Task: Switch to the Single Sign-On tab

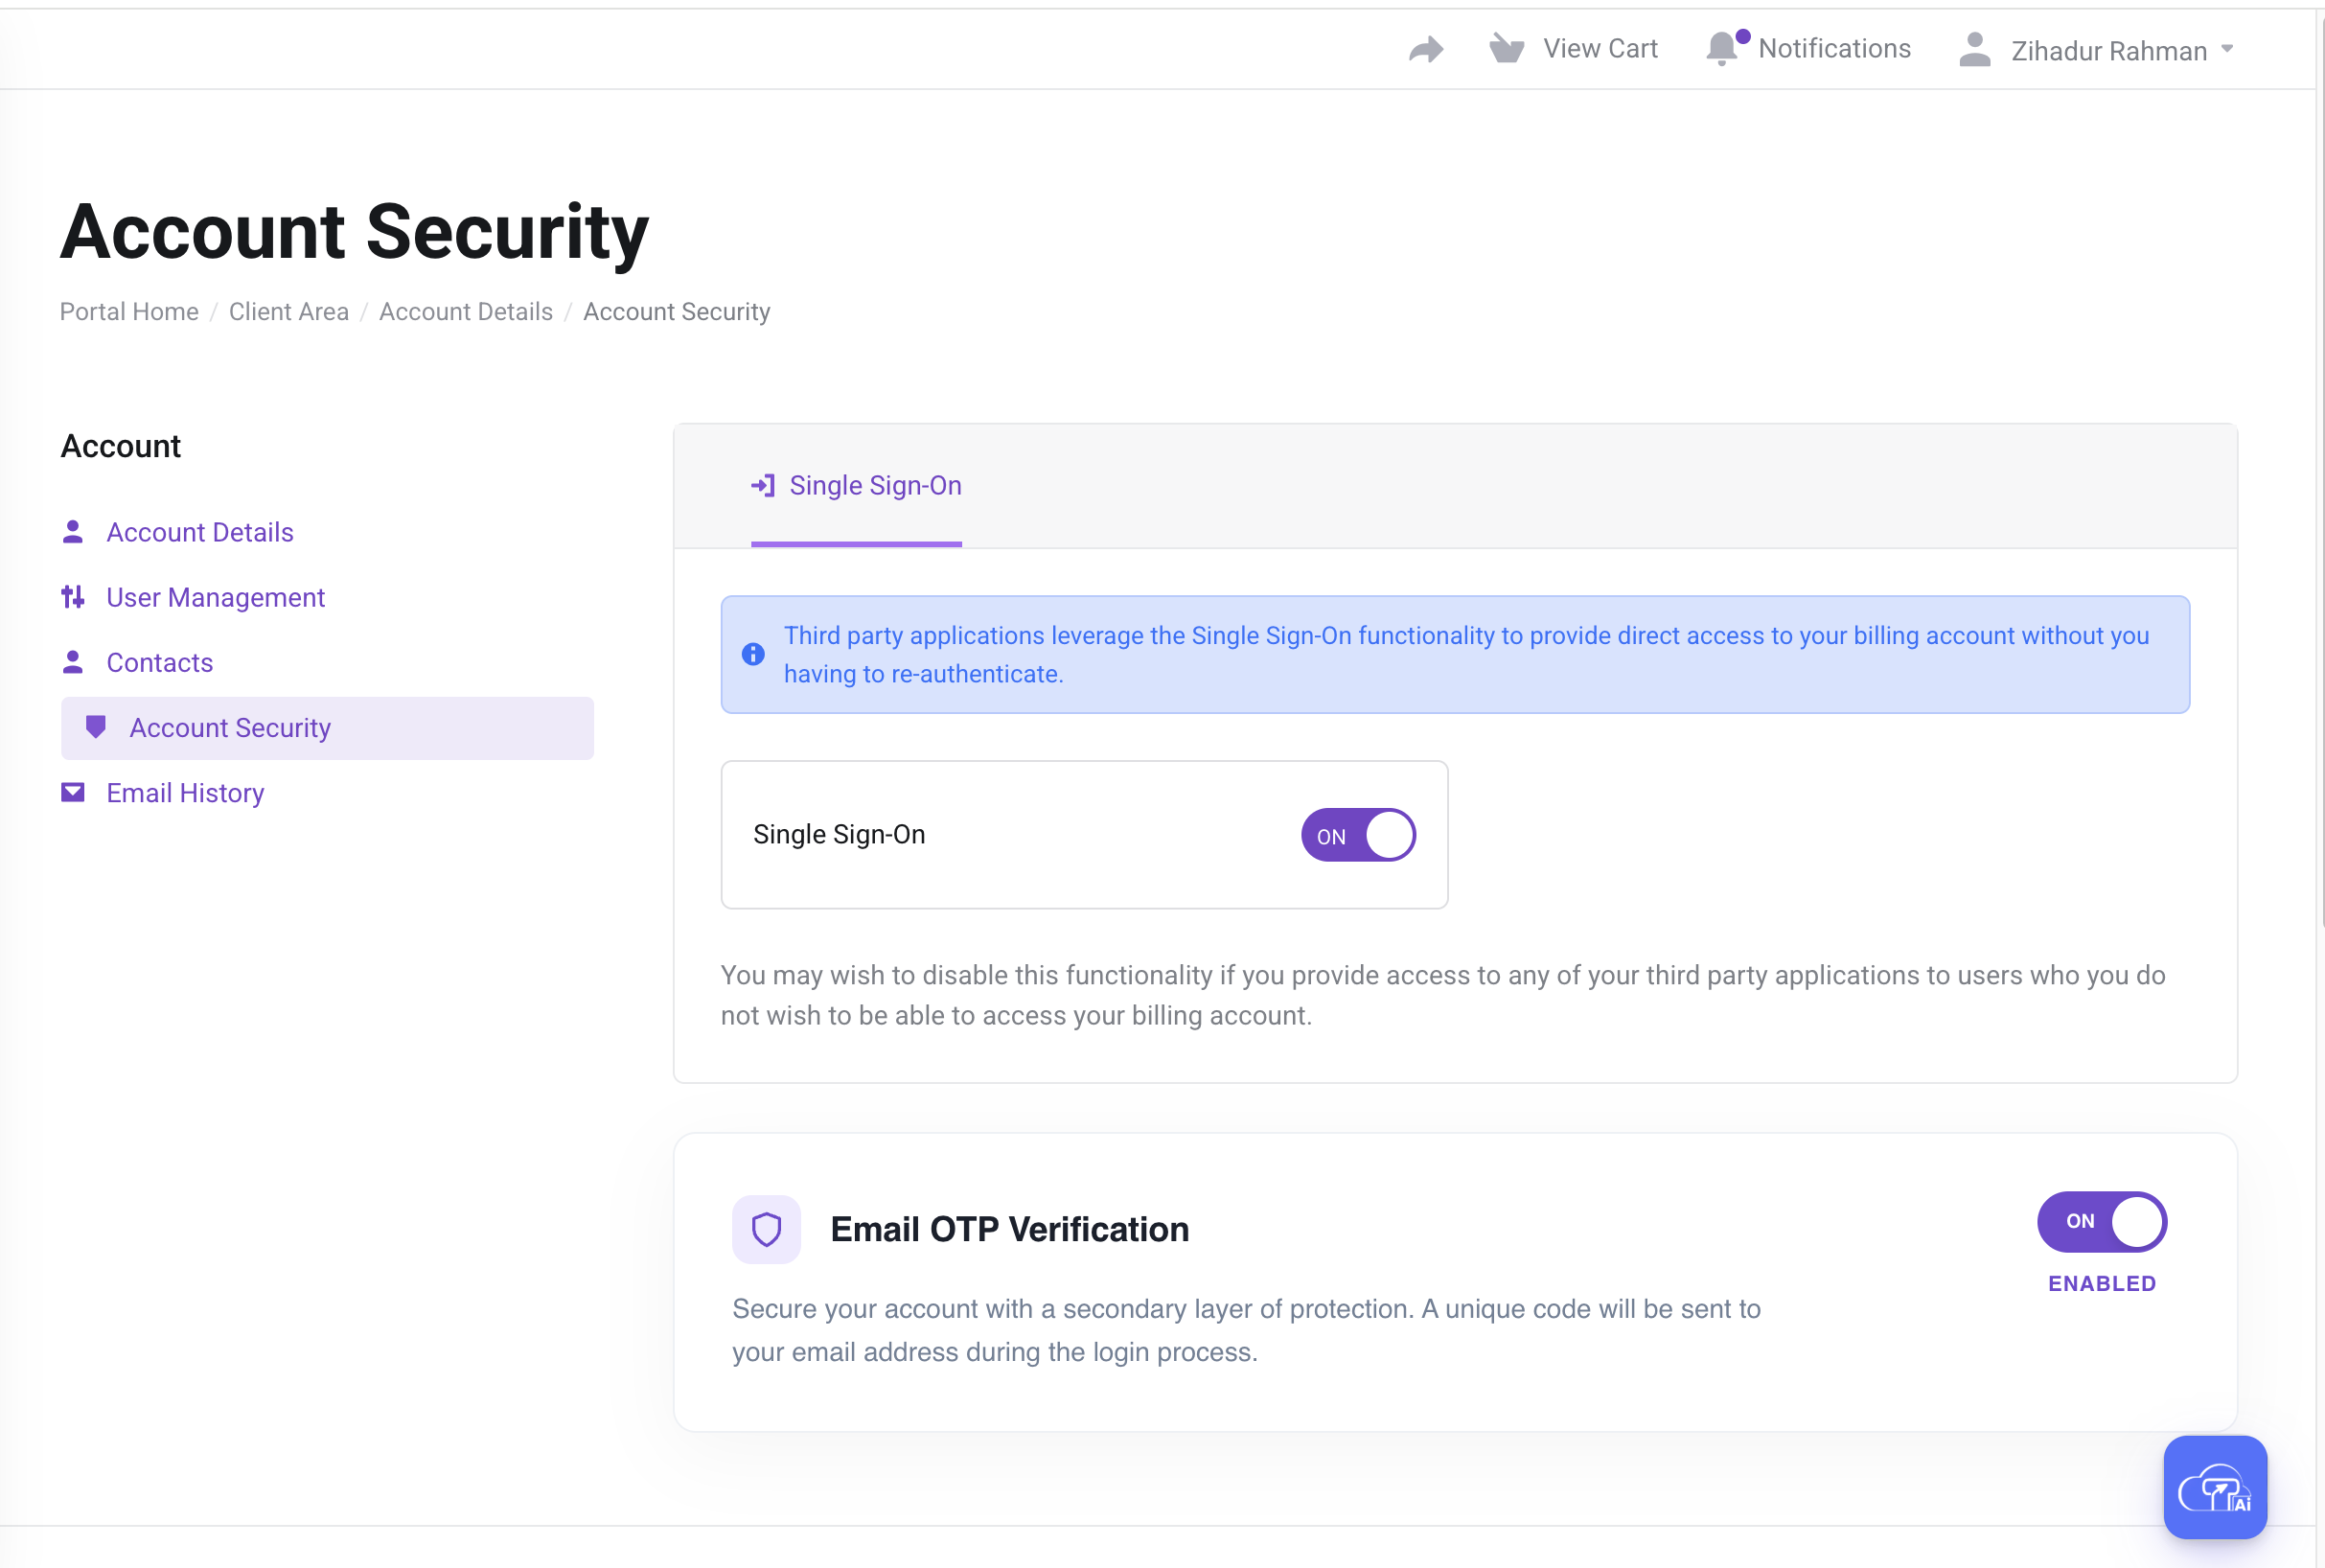Action: pyautogui.click(x=855, y=486)
